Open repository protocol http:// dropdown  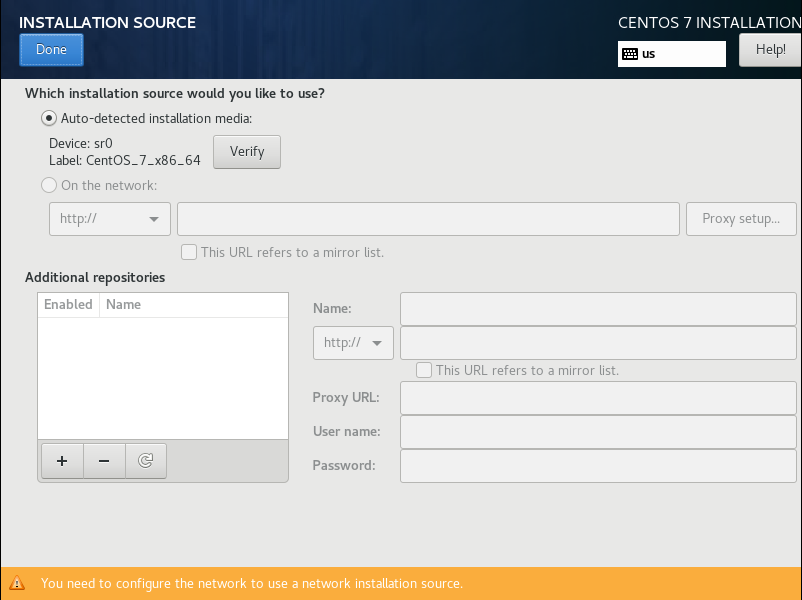click(x=353, y=343)
